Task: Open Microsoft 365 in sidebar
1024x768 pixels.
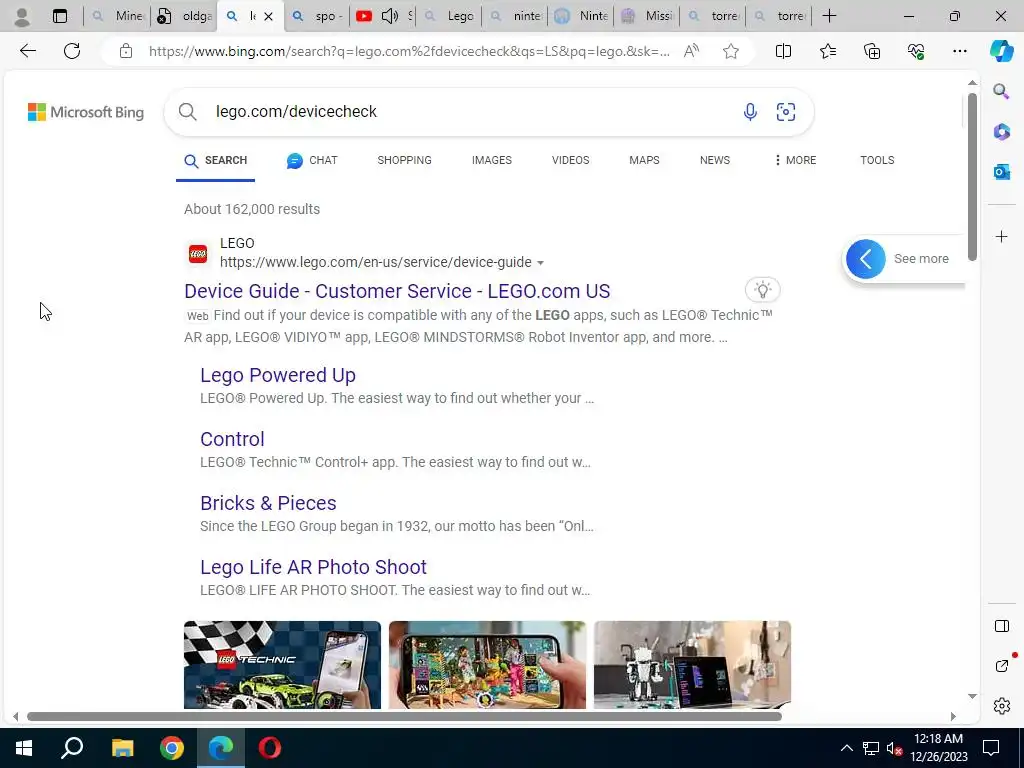Action: [1001, 132]
